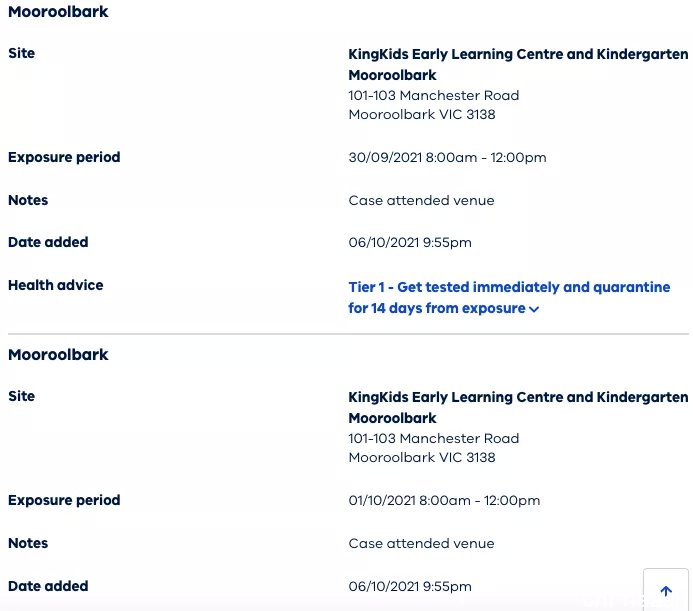Screen dimensions: 693x611
Task: Click the 'for 14 days from exposure' text
Action: [437, 308]
